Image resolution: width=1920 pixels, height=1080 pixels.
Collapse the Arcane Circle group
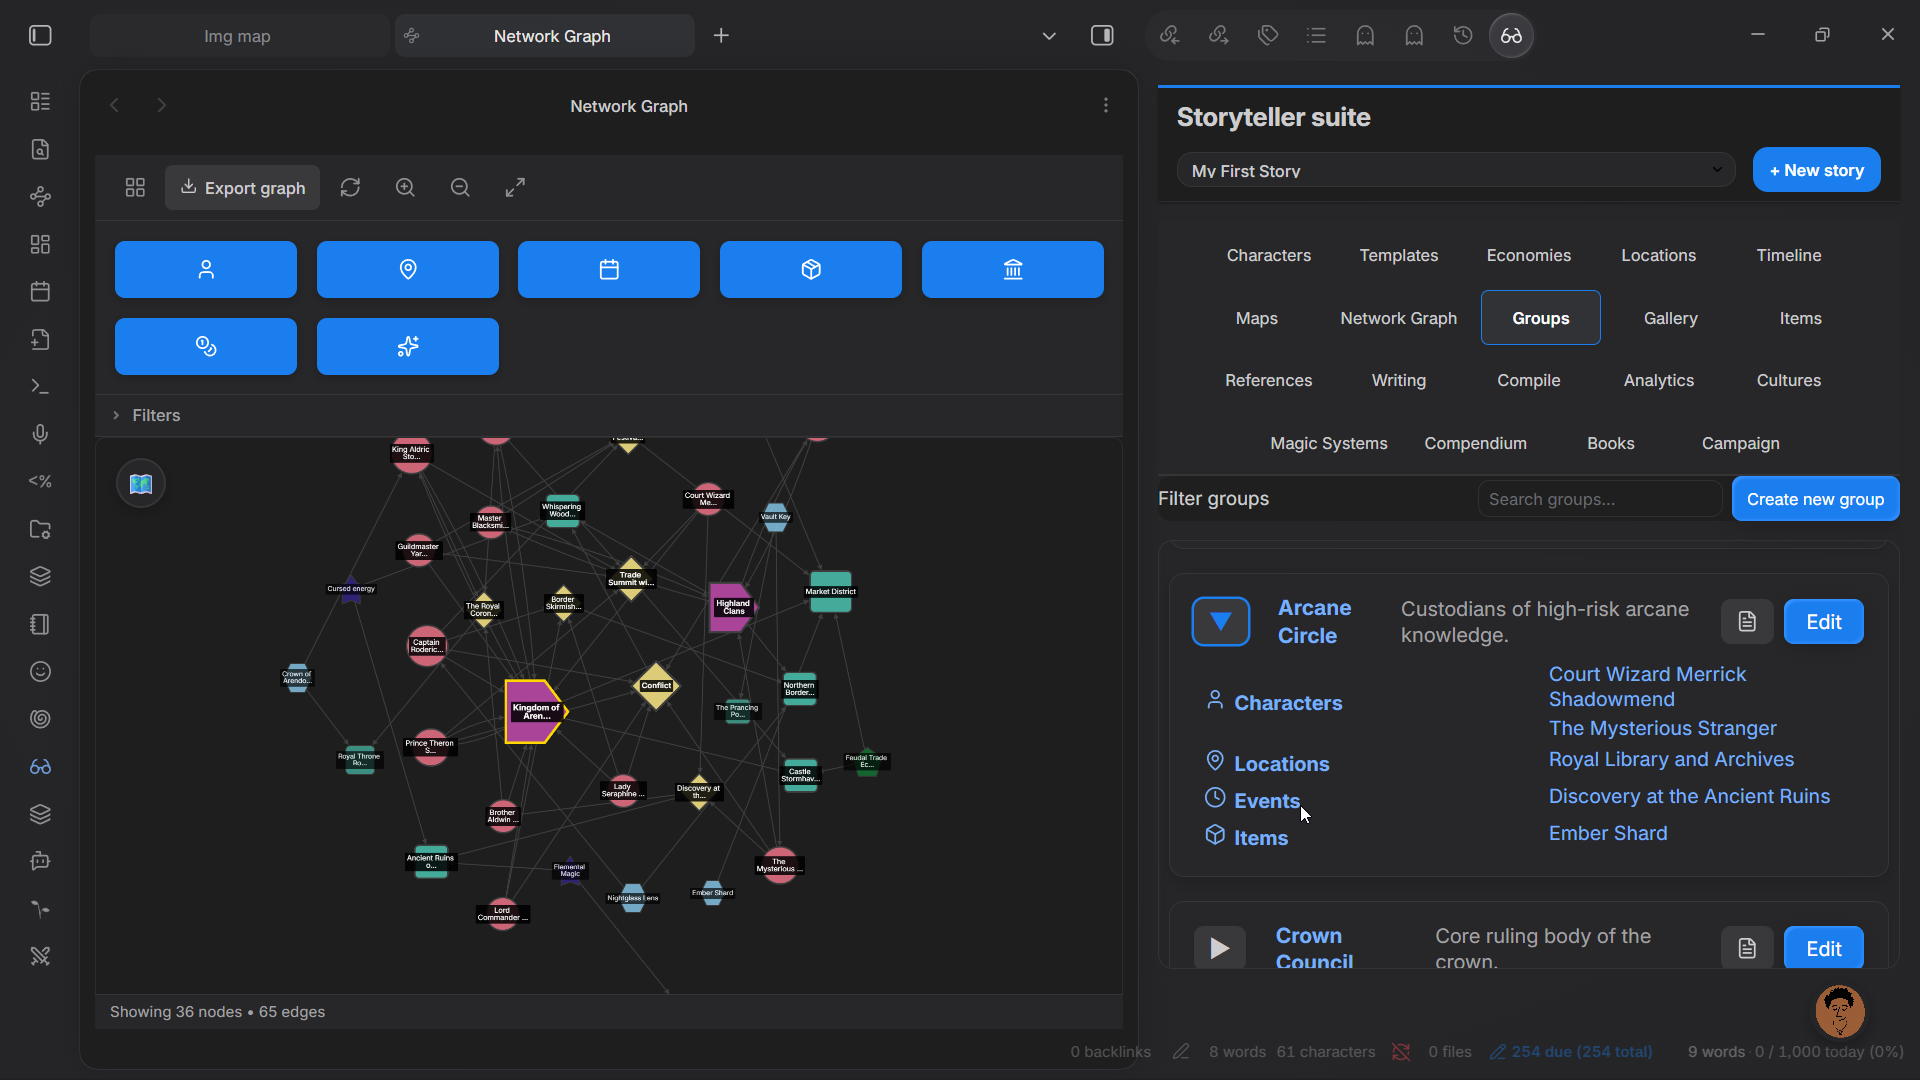(x=1220, y=622)
